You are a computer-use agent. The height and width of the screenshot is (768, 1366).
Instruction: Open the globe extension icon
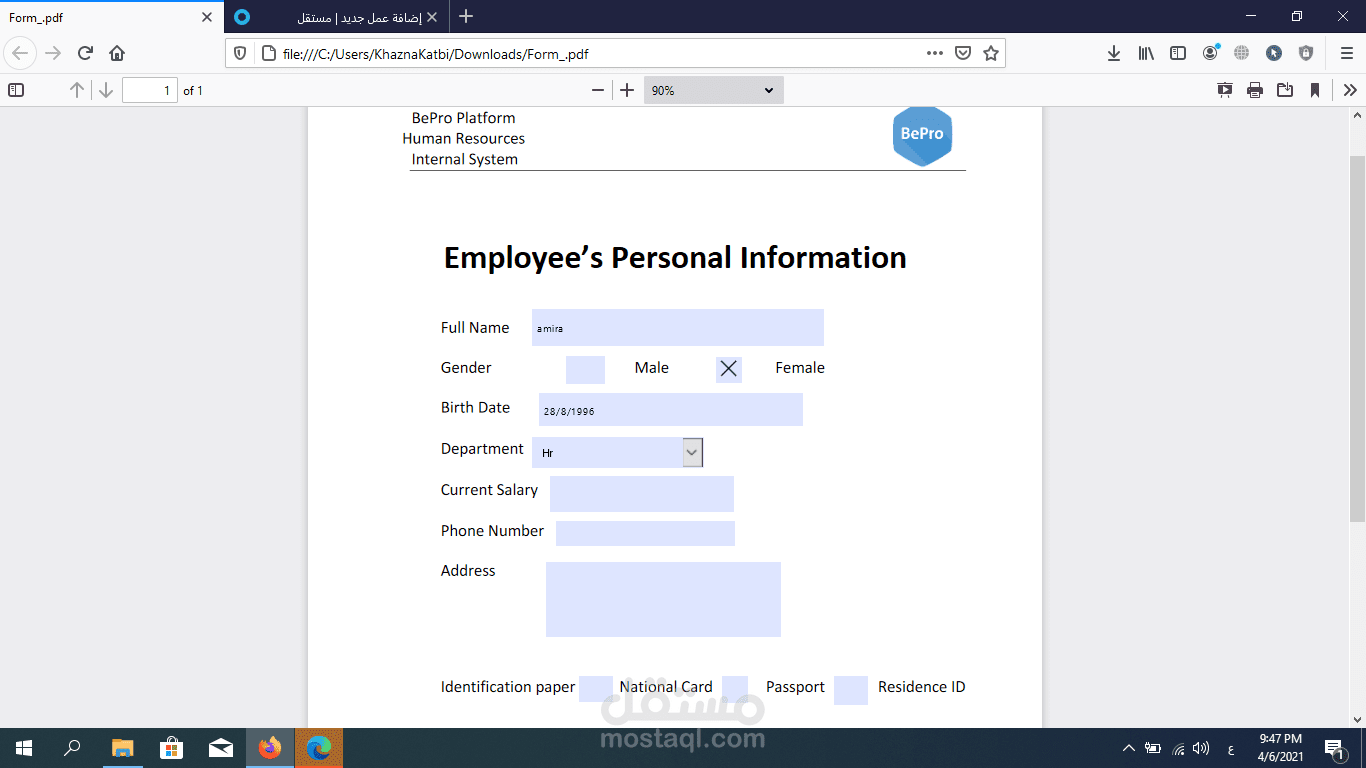tap(1242, 53)
